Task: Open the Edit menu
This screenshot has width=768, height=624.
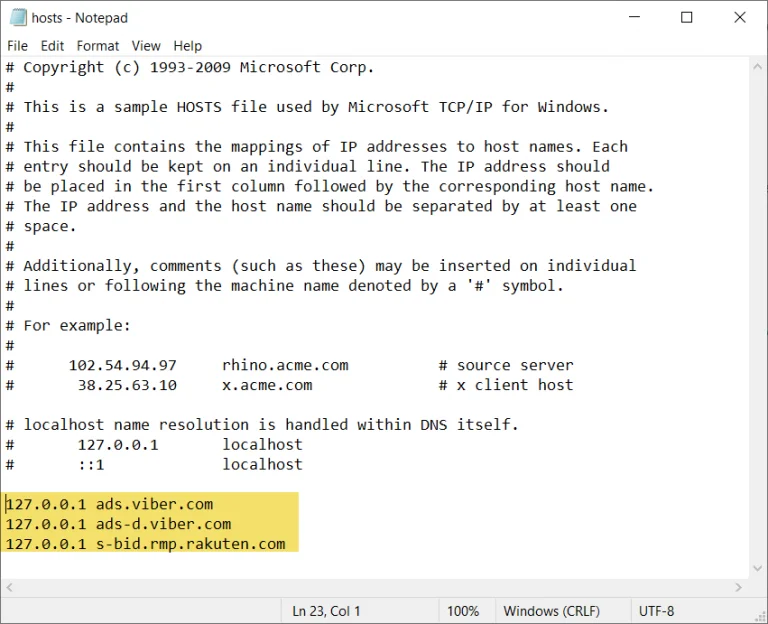Action: click(x=52, y=46)
